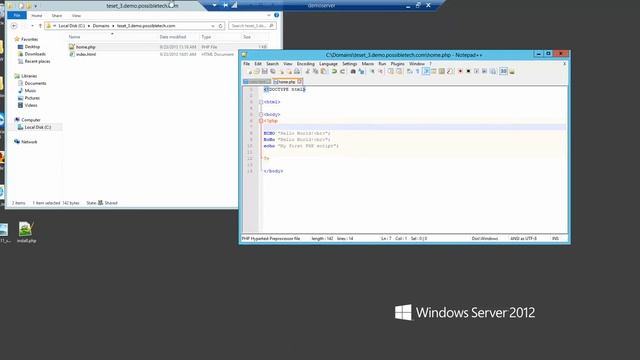Click the Copy icon in Notepad++ toolbar
The image size is (640, 360).
pos(316,71)
